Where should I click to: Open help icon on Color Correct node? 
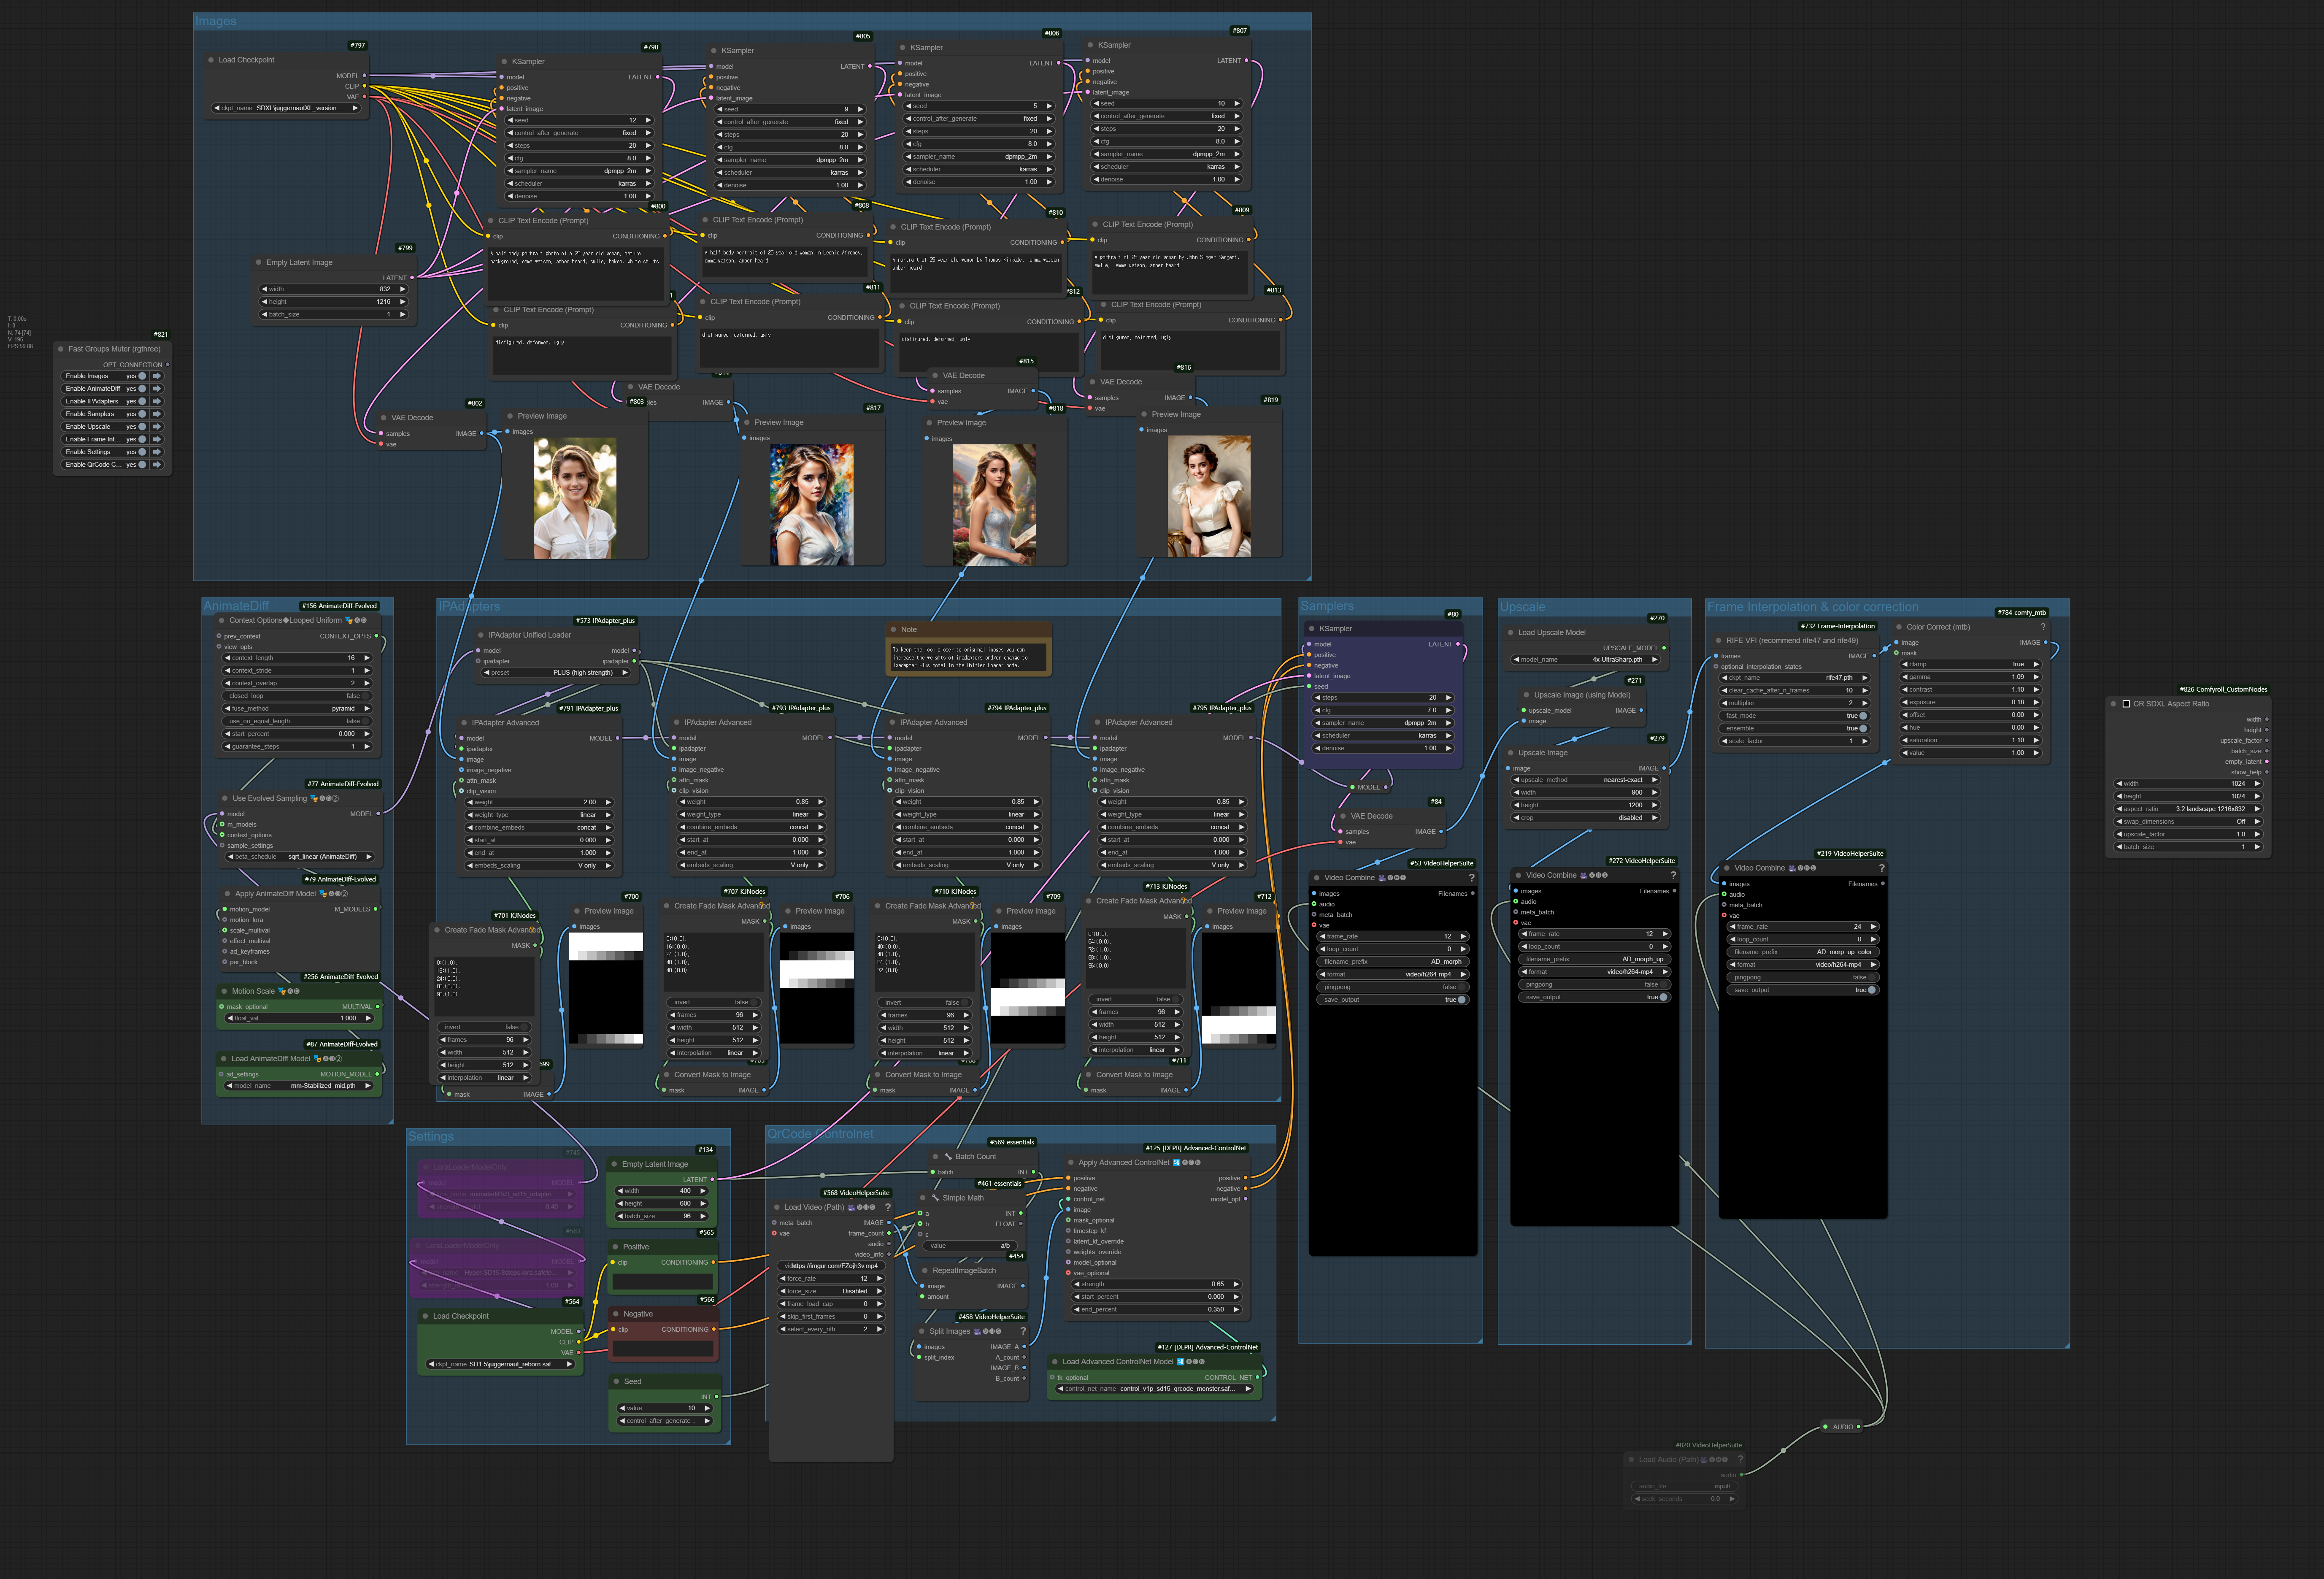click(x=2042, y=627)
